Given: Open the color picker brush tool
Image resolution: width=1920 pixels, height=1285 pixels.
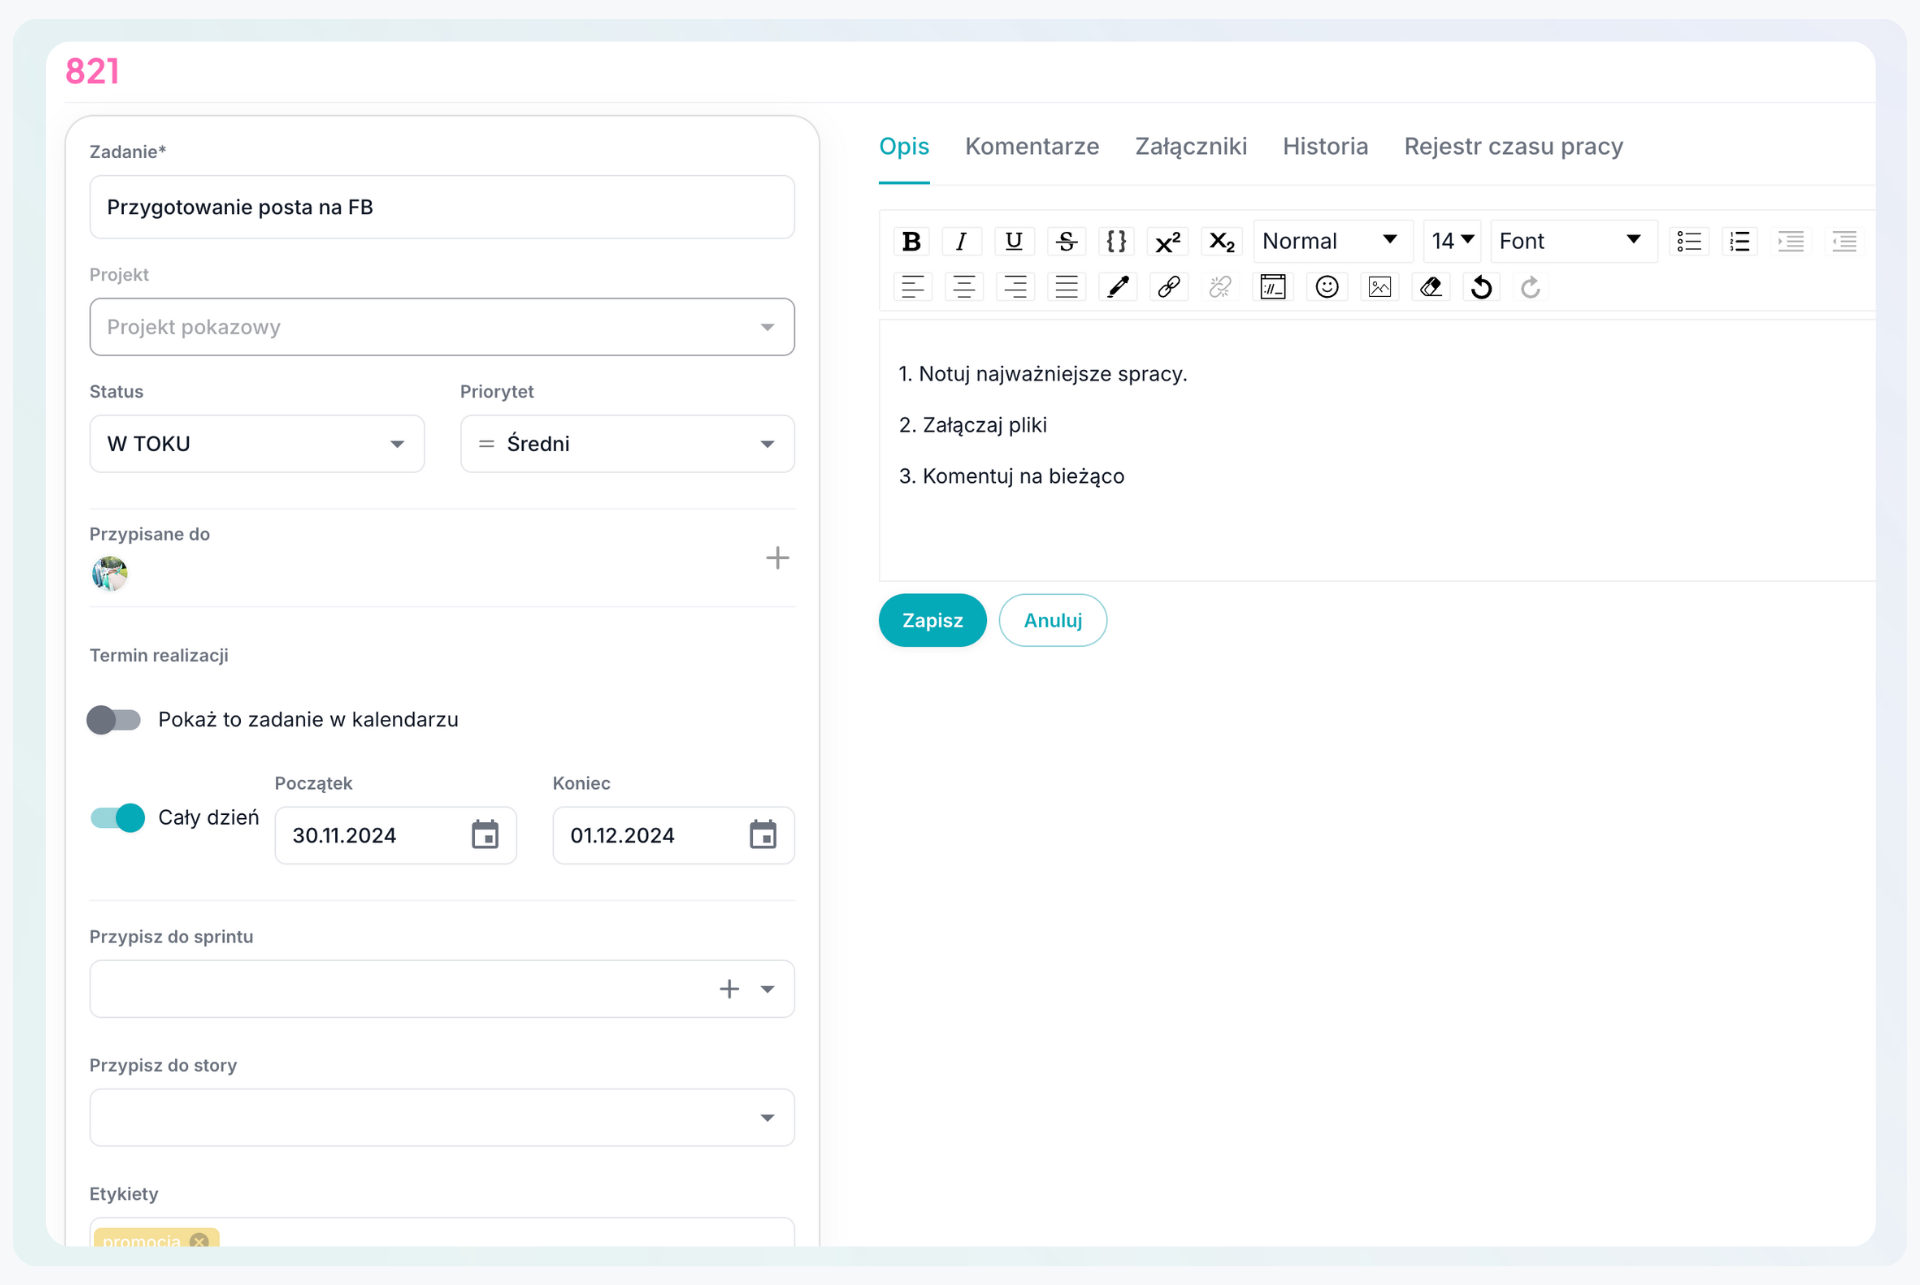Looking at the screenshot, I should point(1117,288).
